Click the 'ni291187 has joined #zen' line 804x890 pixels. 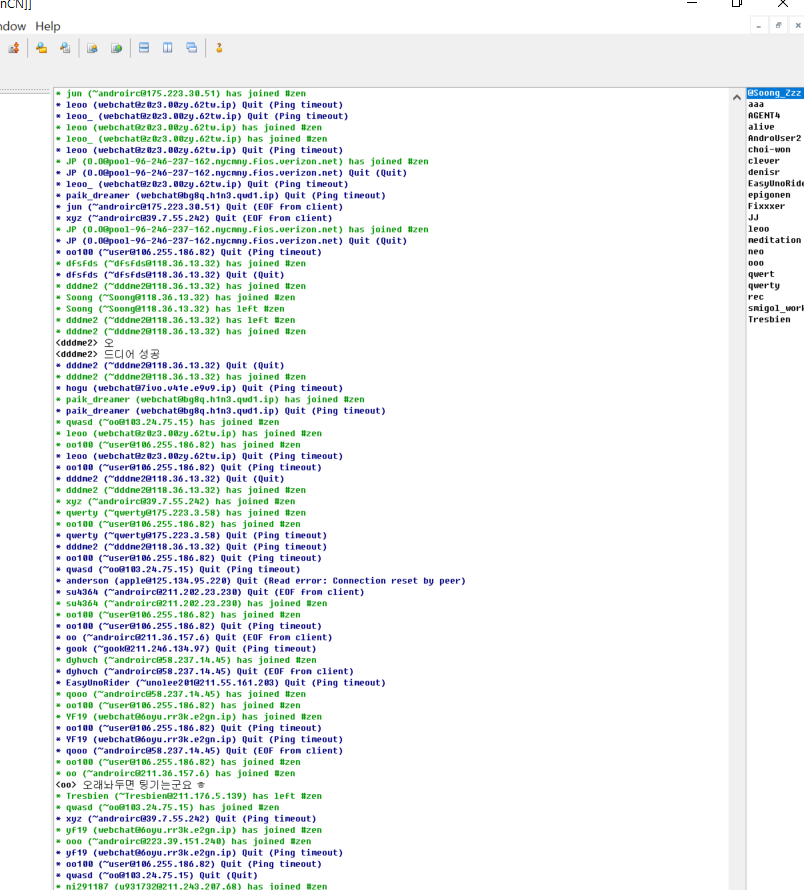191,886
